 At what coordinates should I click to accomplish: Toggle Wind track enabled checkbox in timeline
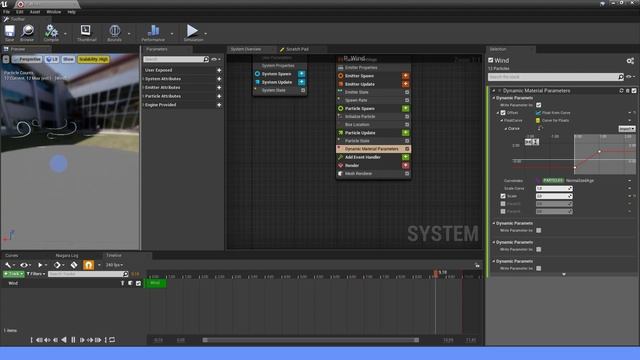138,283
